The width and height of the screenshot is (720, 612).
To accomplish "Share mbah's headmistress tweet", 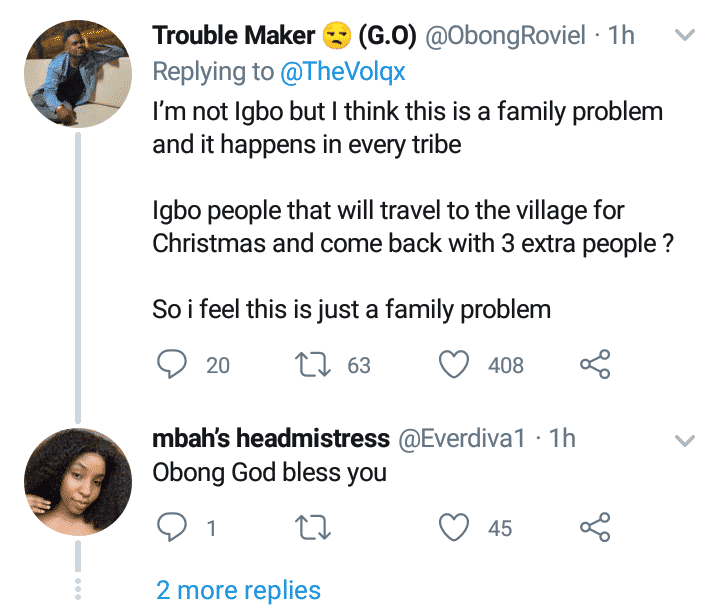I will [x=594, y=527].
